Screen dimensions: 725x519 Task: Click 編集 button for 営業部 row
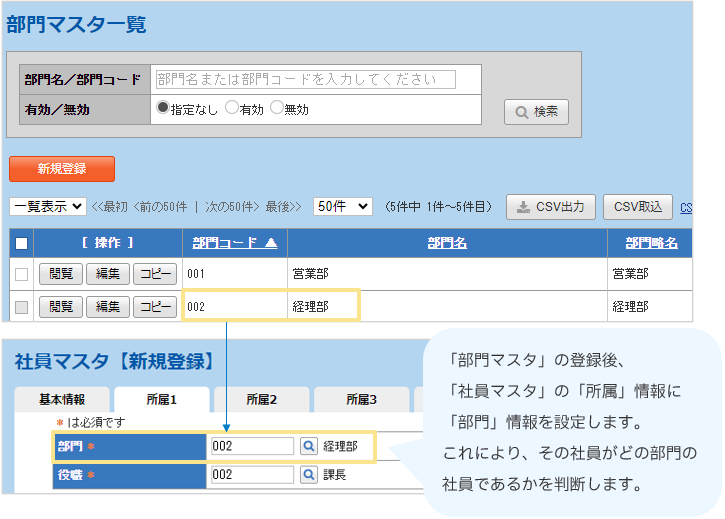pyautogui.click(x=107, y=274)
